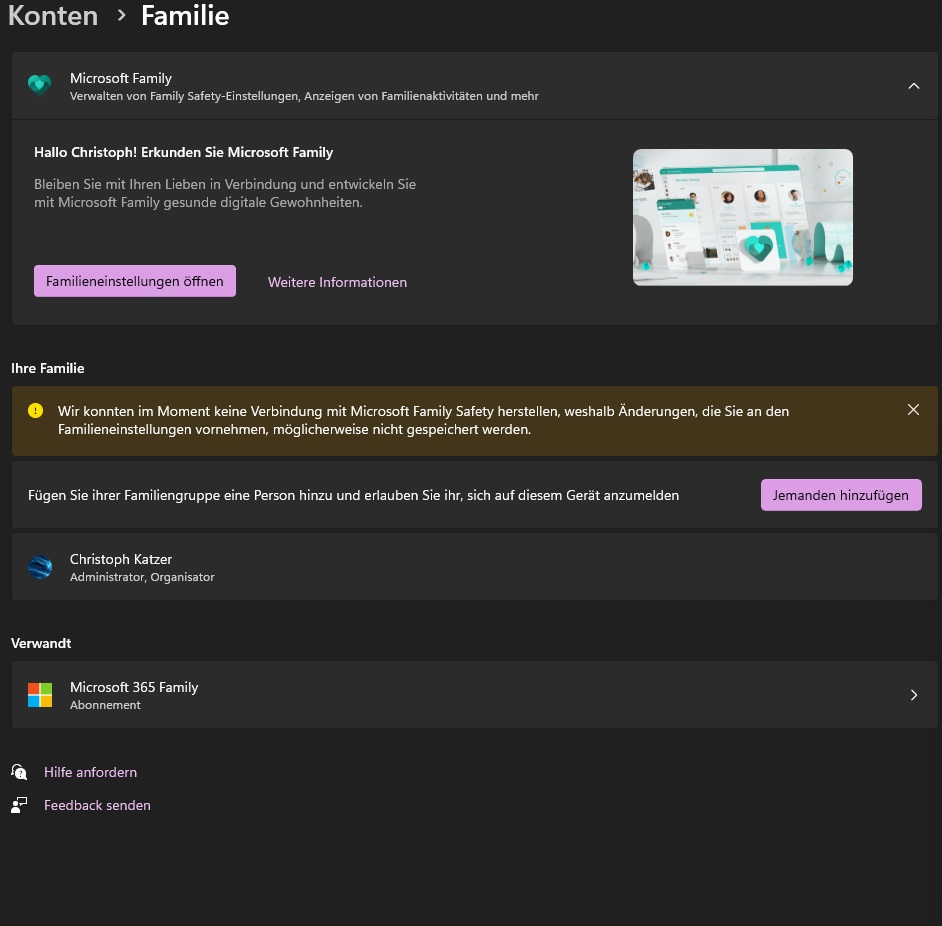Click the Feedback senden link
Viewport: 942px width, 926px height.
coord(97,804)
